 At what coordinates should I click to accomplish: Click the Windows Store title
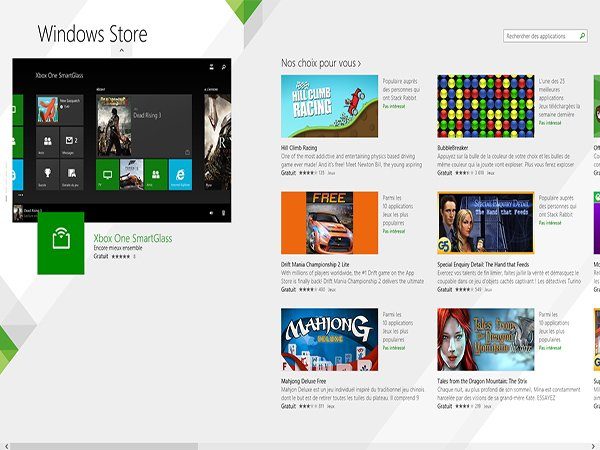pyautogui.click(x=92, y=34)
